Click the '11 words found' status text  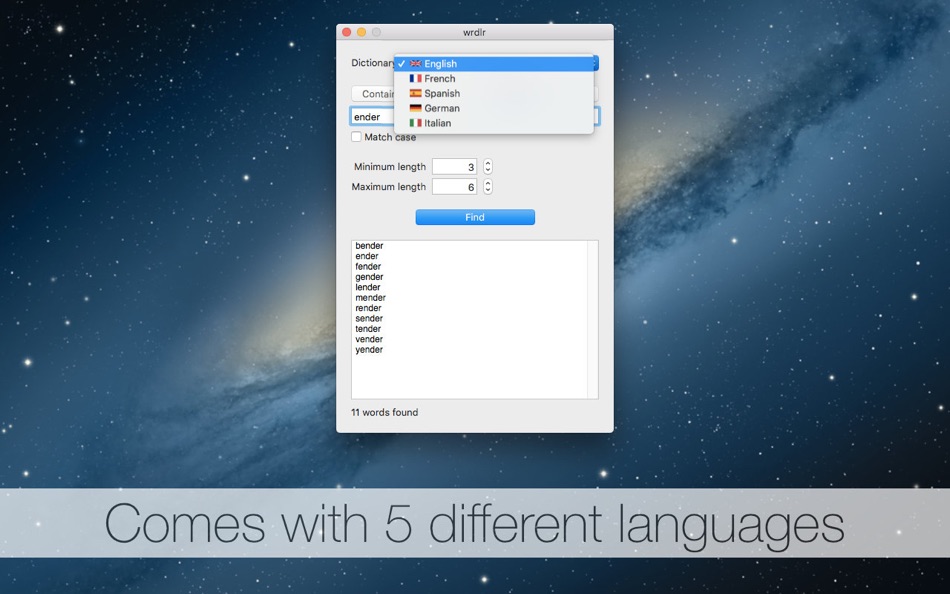385,412
